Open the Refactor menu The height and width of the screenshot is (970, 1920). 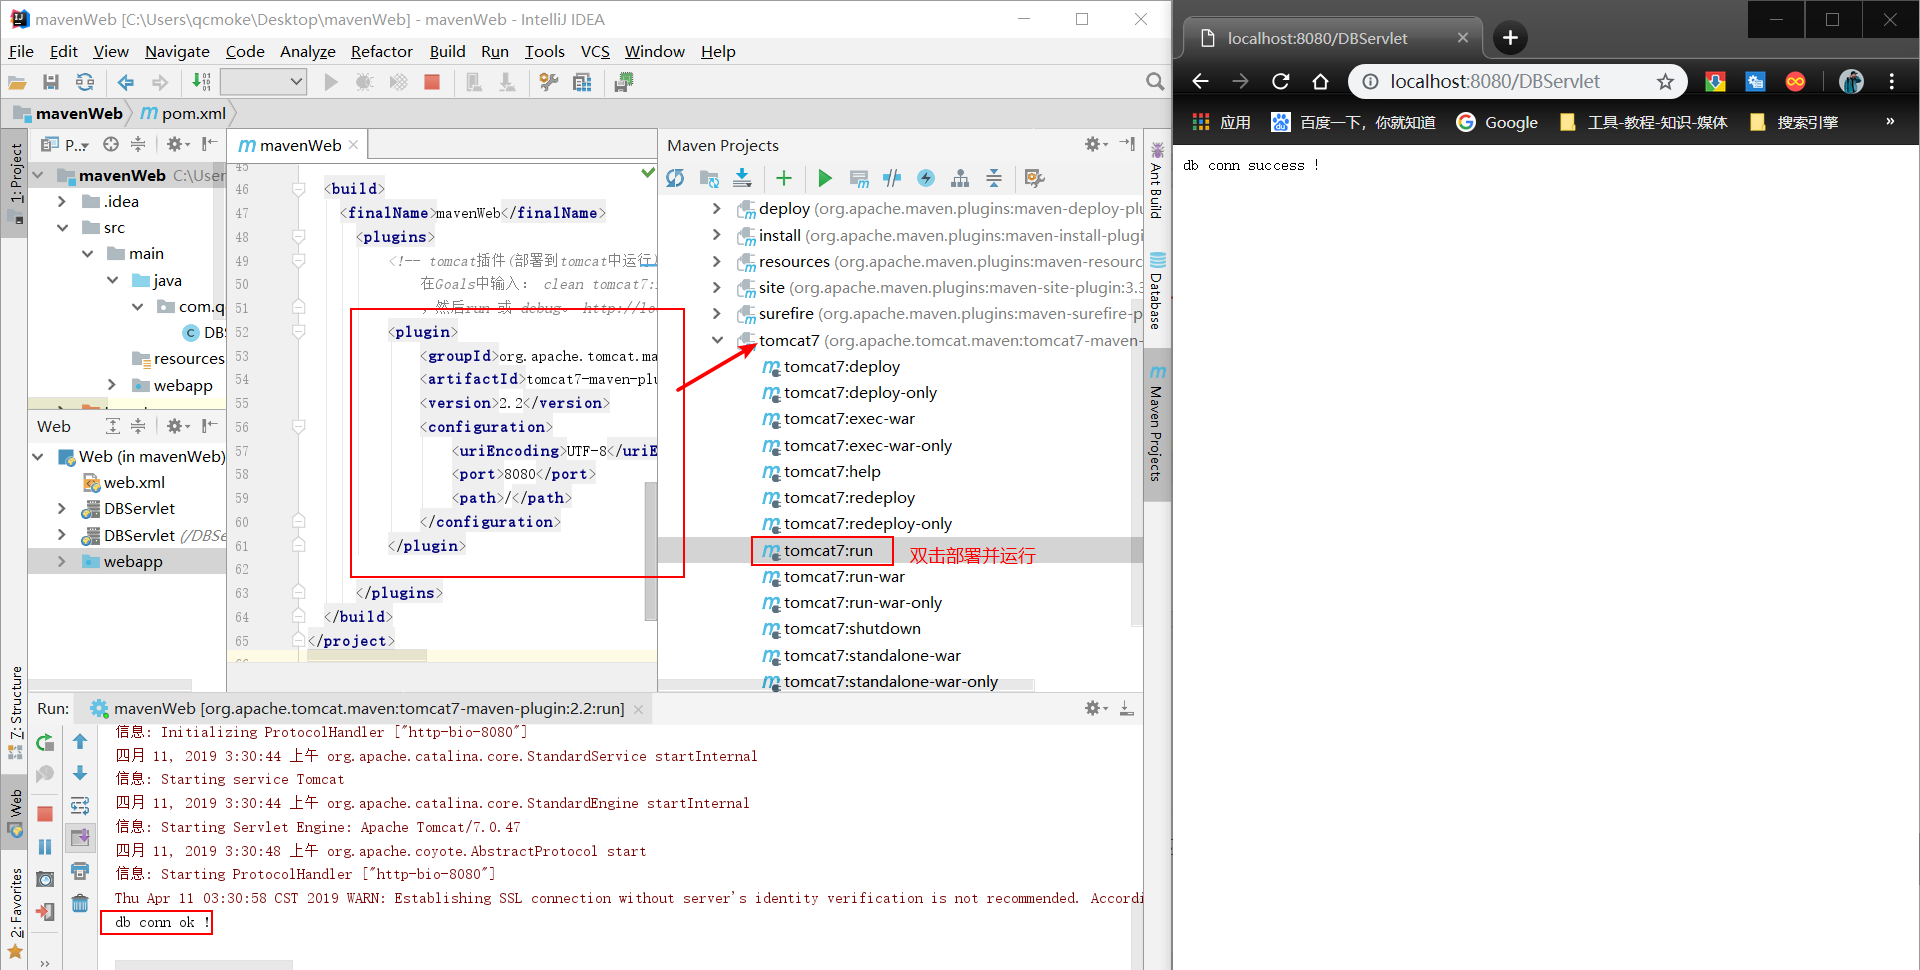coord(382,52)
